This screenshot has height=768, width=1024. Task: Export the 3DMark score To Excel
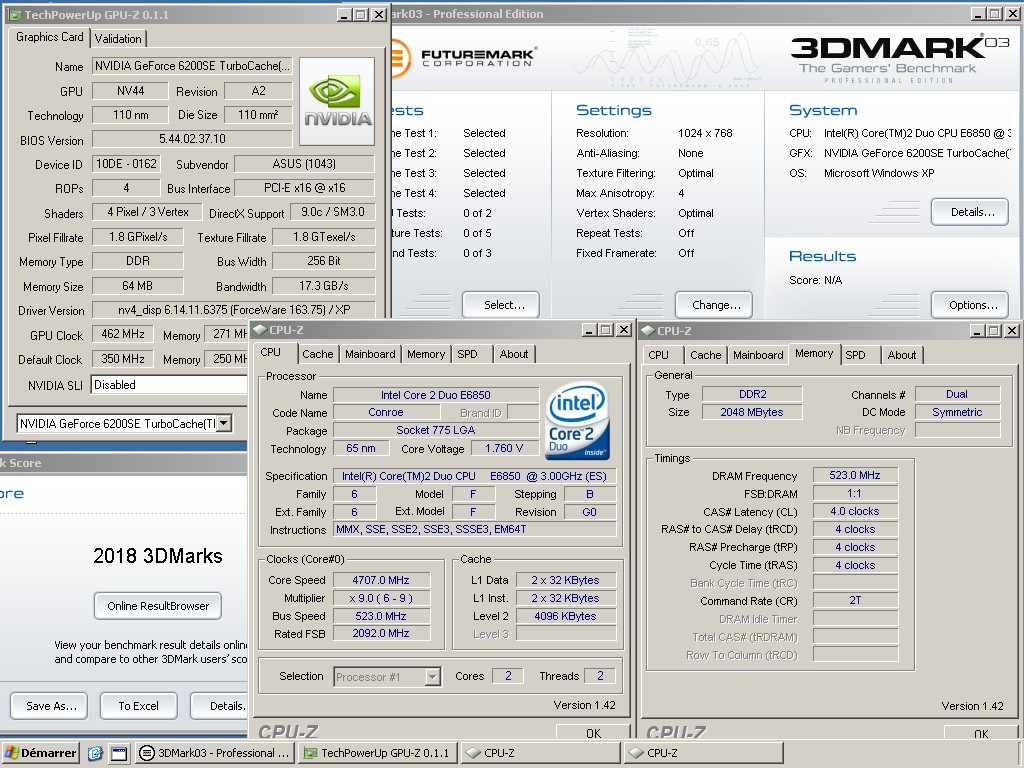[x=138, y=706]
